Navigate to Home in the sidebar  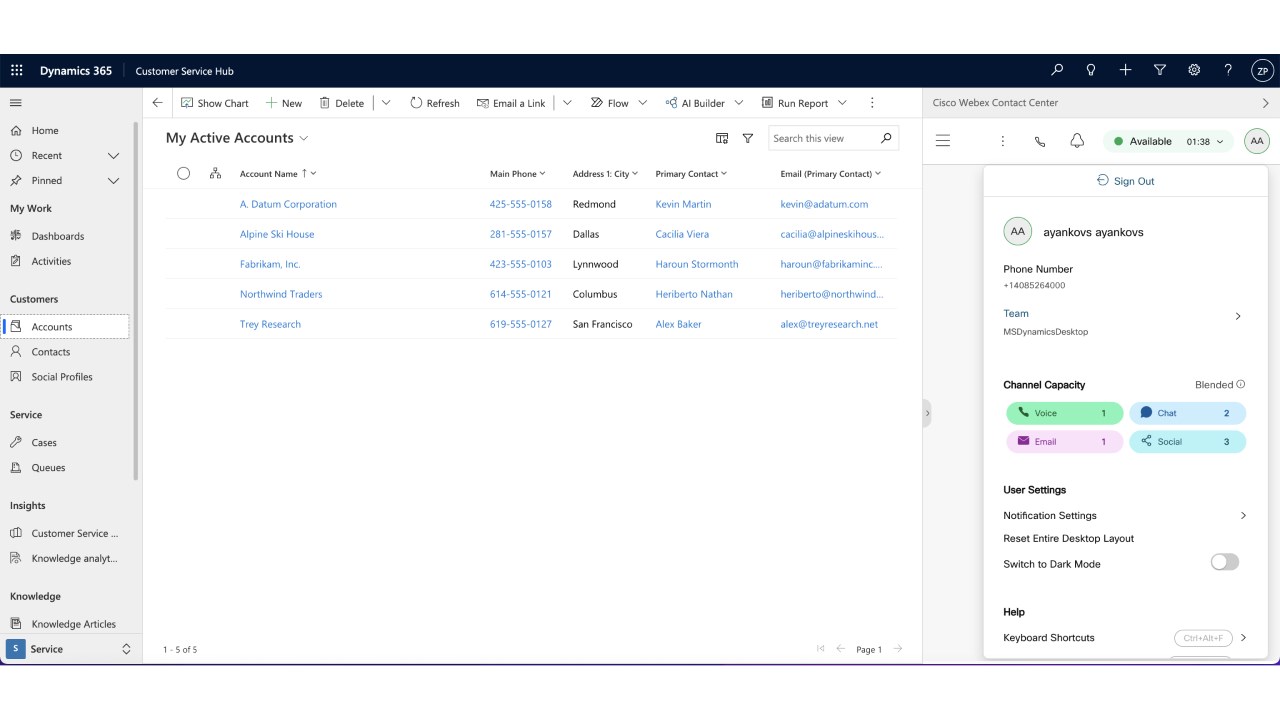tap(45, 131)
